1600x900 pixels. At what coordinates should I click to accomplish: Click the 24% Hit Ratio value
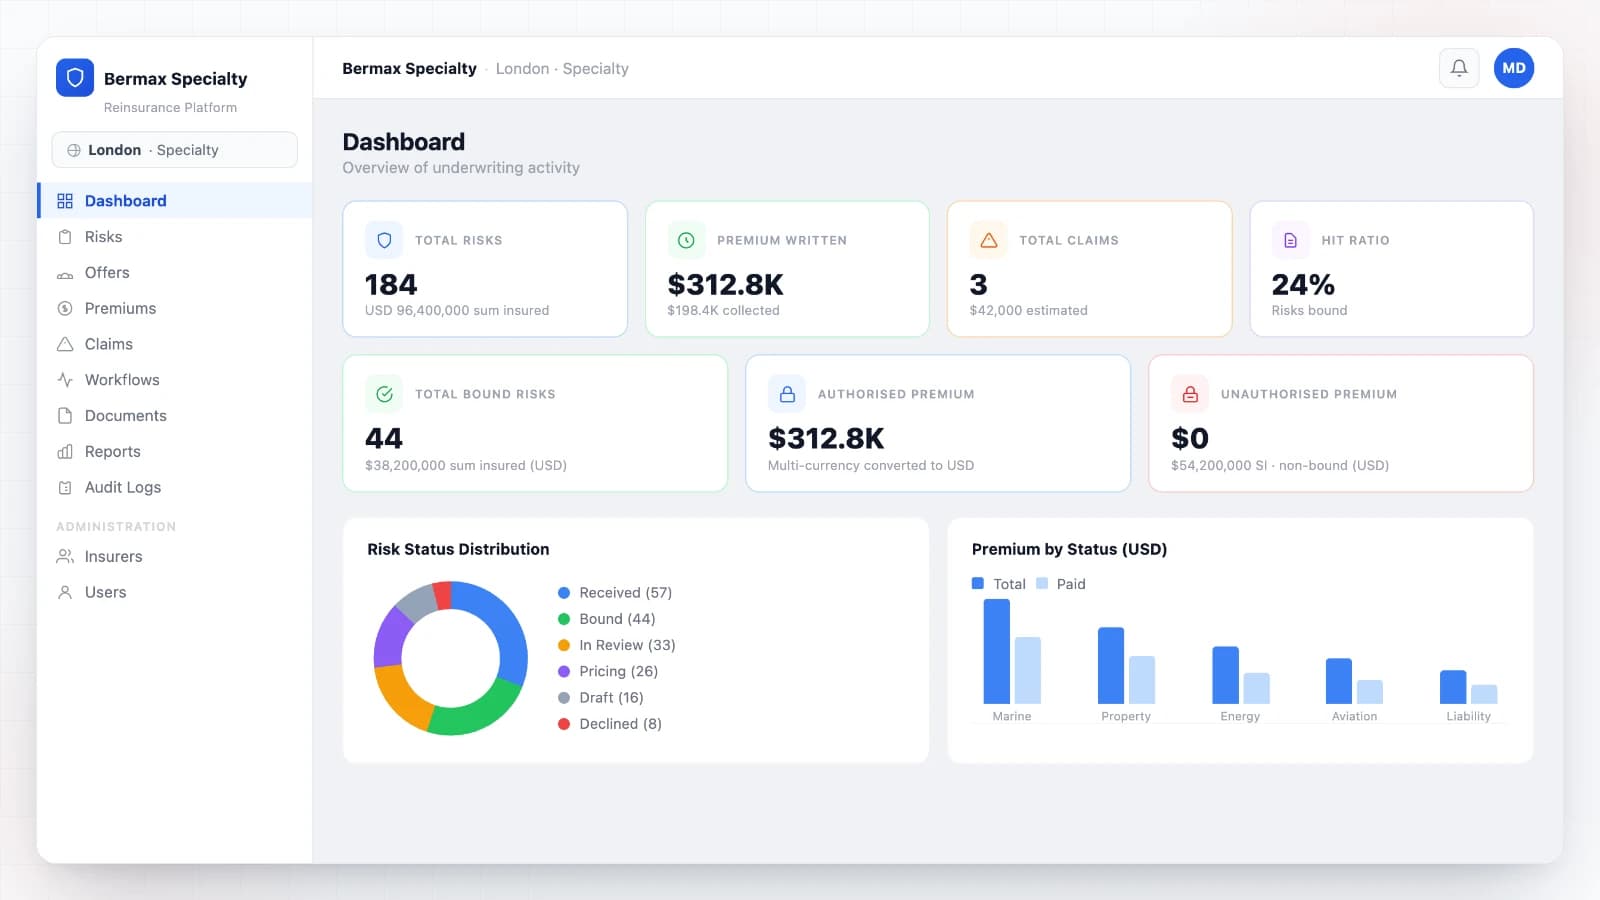[x=1303, y=285]
